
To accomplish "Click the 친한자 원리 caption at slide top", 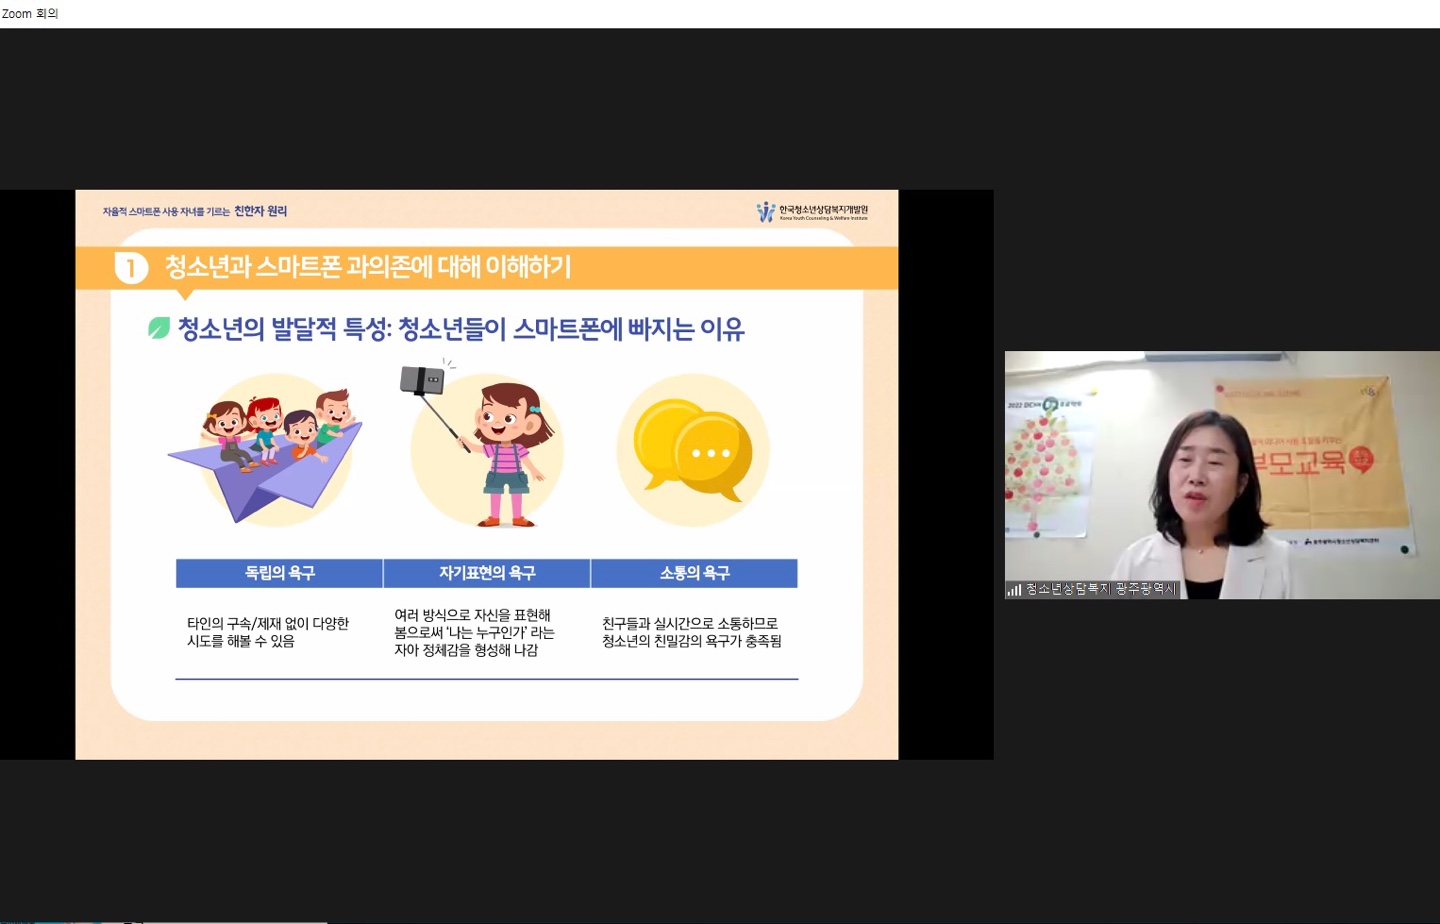I will [260, 211].
